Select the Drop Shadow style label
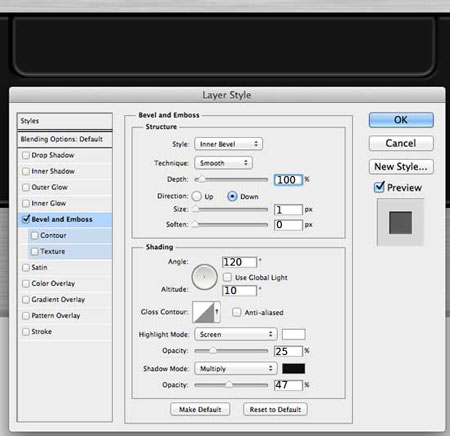 point(53,155)
